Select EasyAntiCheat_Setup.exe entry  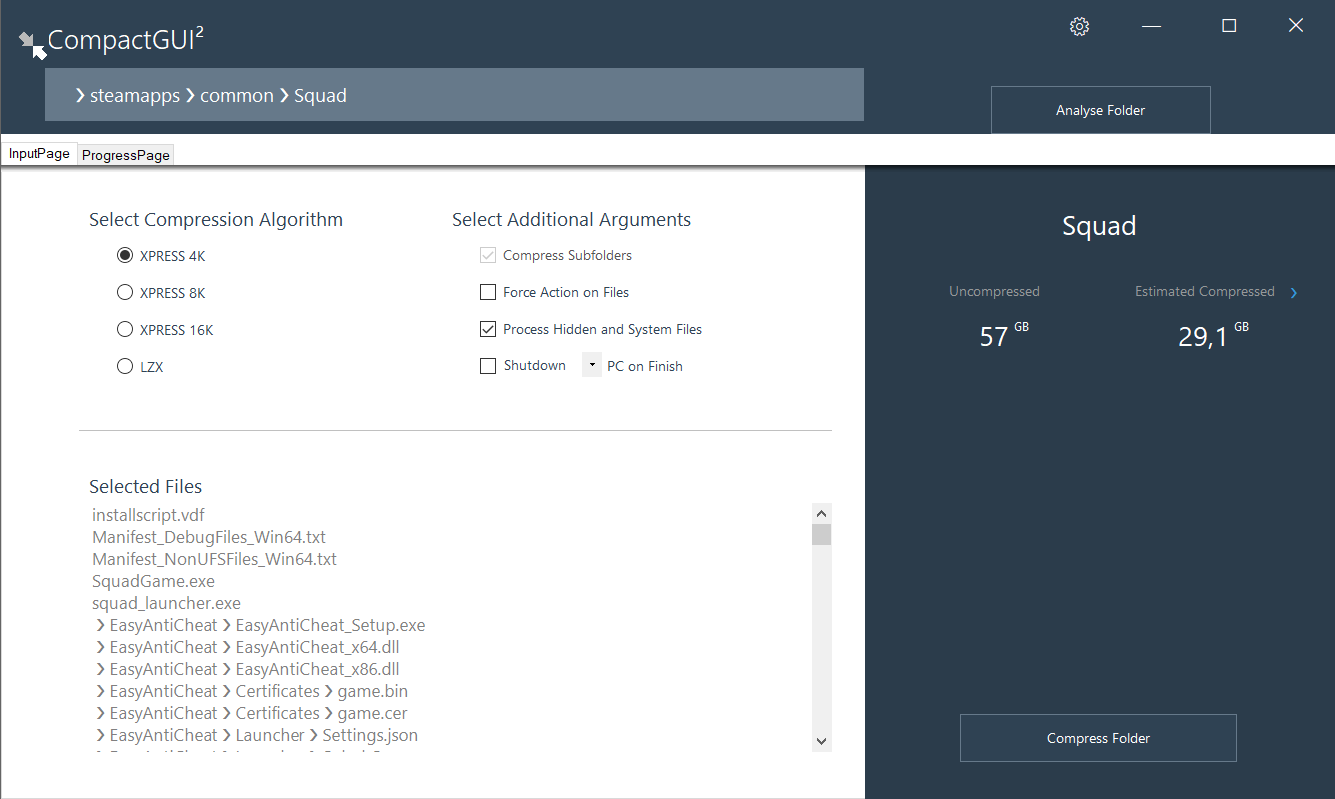click(x=260, y=625)
